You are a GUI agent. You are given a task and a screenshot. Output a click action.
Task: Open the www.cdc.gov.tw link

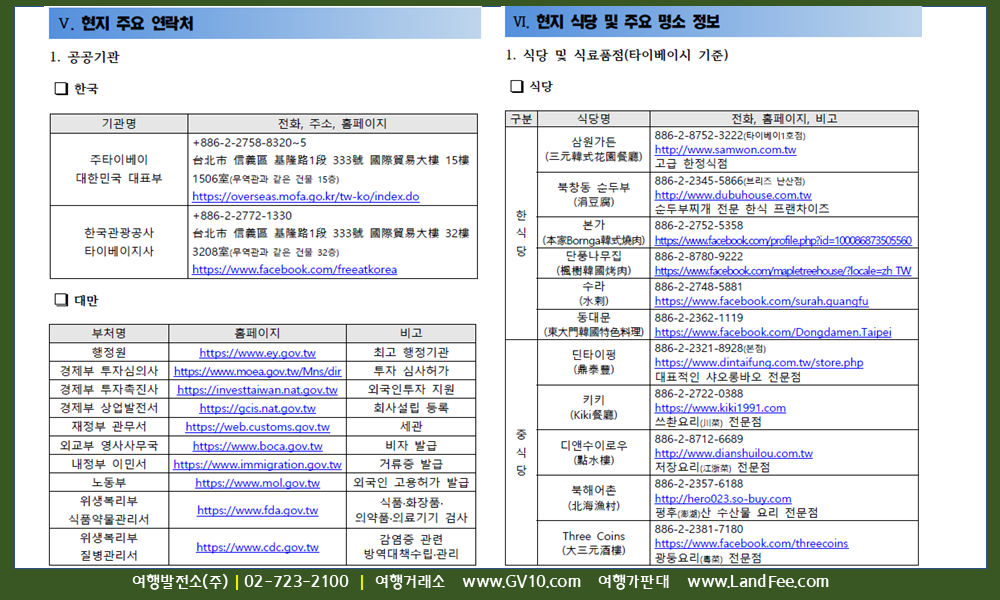click(x=257, y=547)
